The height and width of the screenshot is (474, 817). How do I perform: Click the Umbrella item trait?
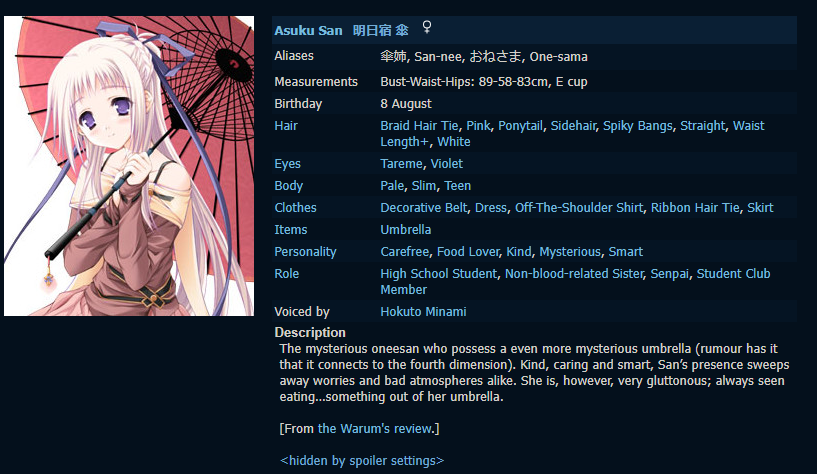coord(405,230)
